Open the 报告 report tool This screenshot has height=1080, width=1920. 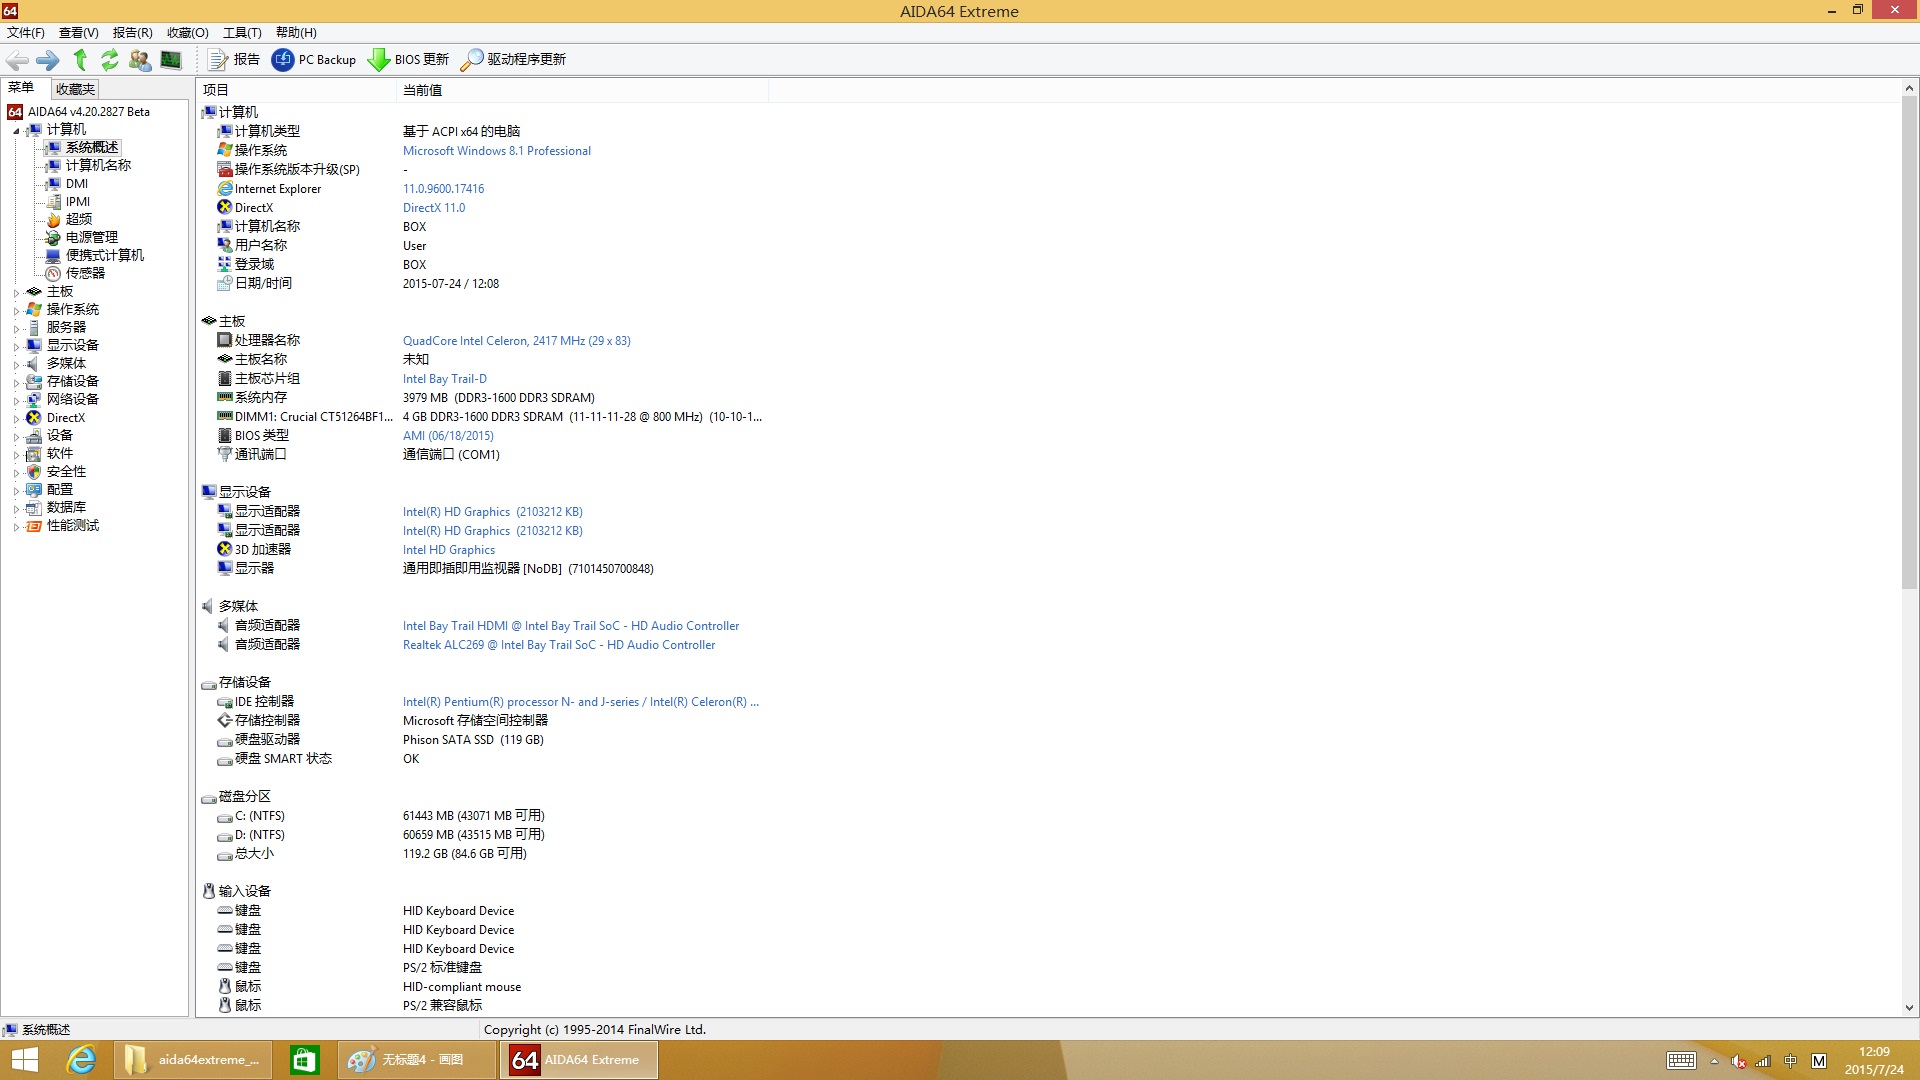[x=233, y=60]
